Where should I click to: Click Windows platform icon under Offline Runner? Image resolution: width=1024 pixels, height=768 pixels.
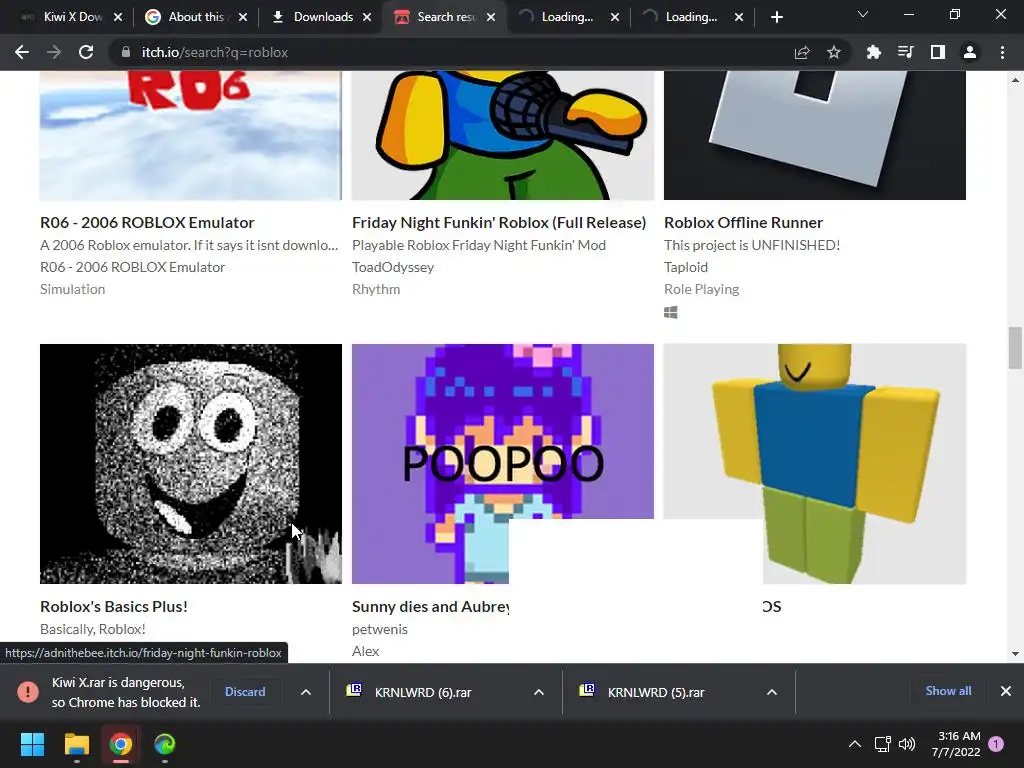click(x=671, y=313)
